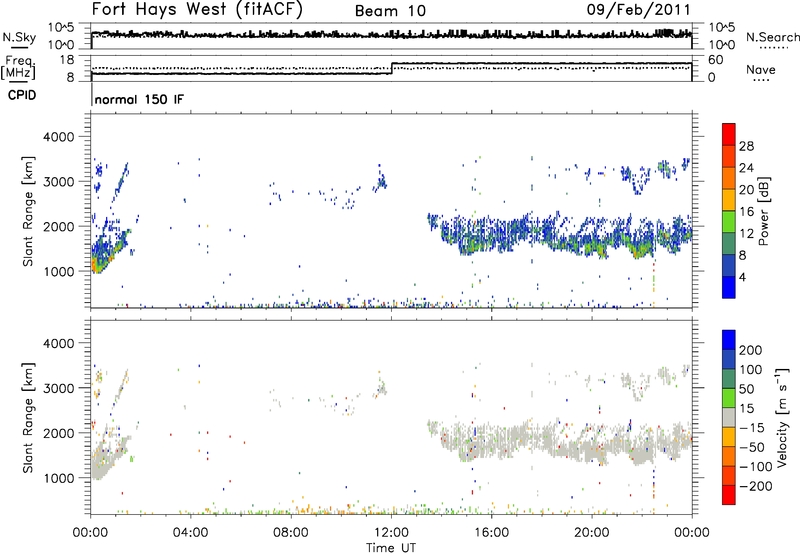Click the Nave legend label
The image size is (800, 554).
760,70
